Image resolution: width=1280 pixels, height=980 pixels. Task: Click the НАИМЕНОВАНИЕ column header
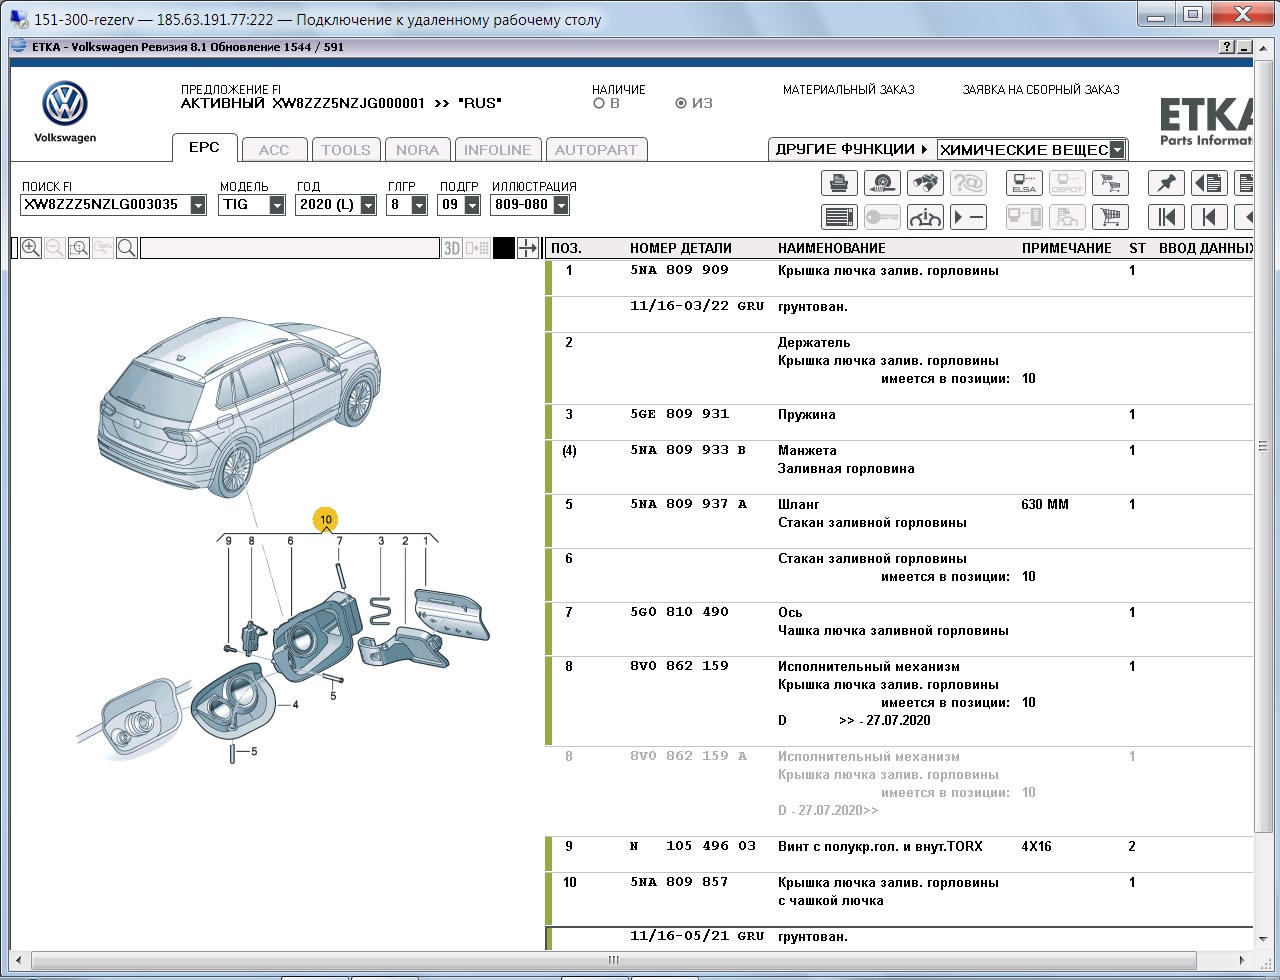pos(832,248)
